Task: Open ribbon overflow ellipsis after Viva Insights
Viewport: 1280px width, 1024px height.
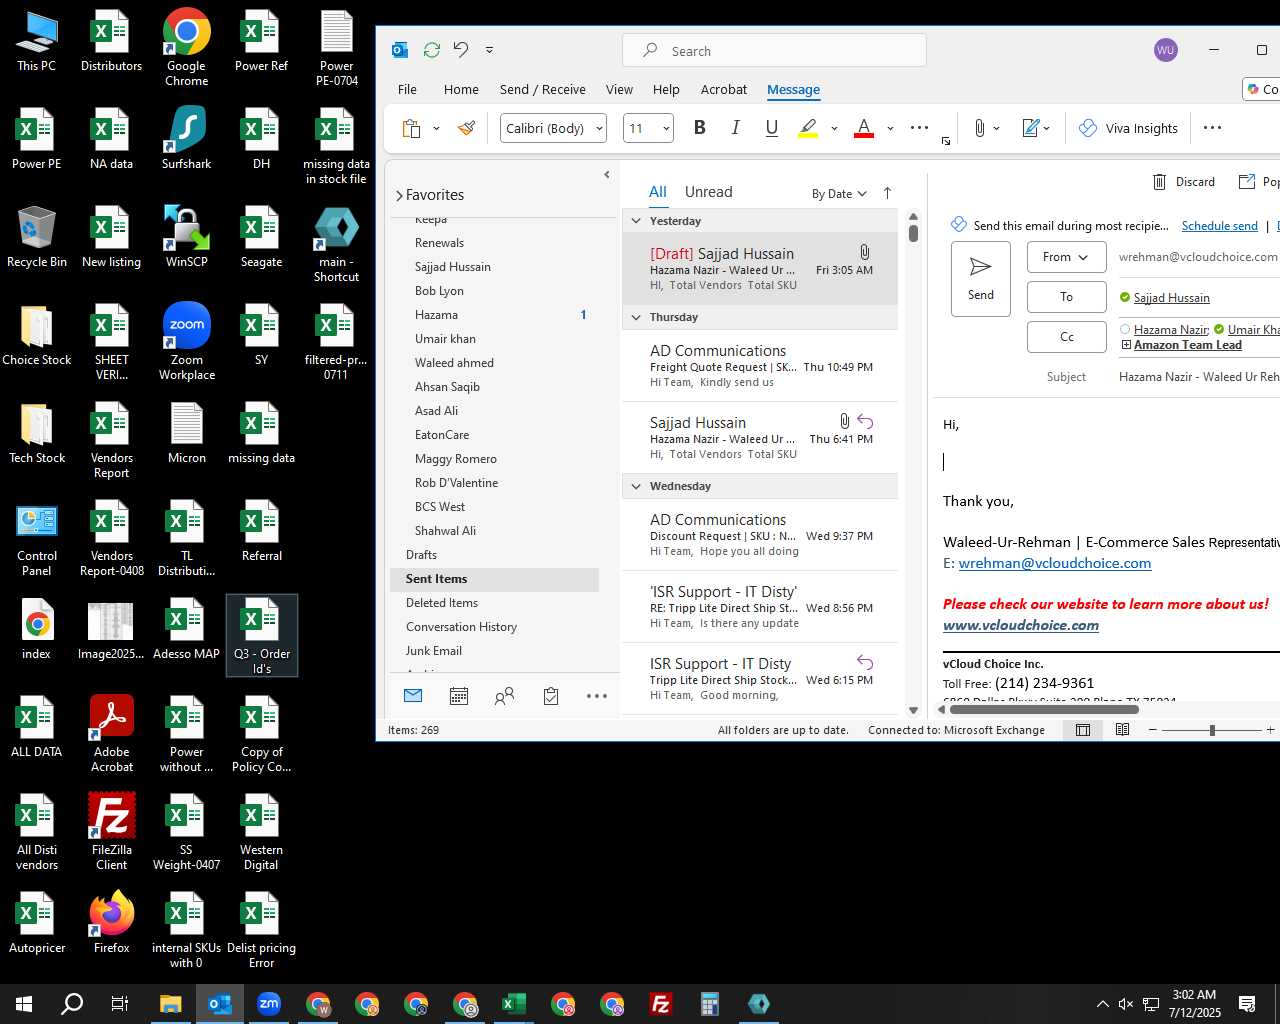Action: coord(1213,128)
